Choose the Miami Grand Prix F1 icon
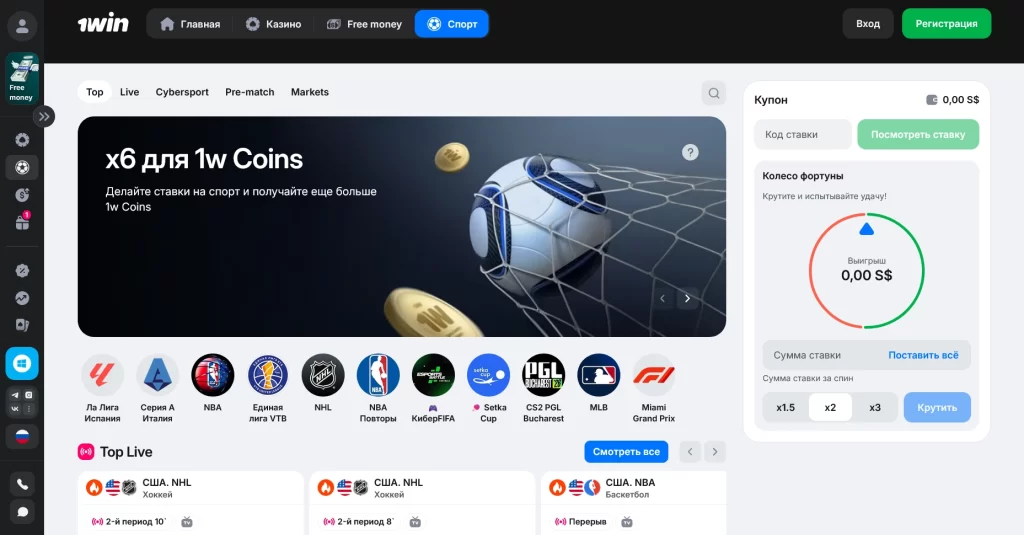Image resolution: width=1024 pixels, height=535 pixels. coord(654,375)
